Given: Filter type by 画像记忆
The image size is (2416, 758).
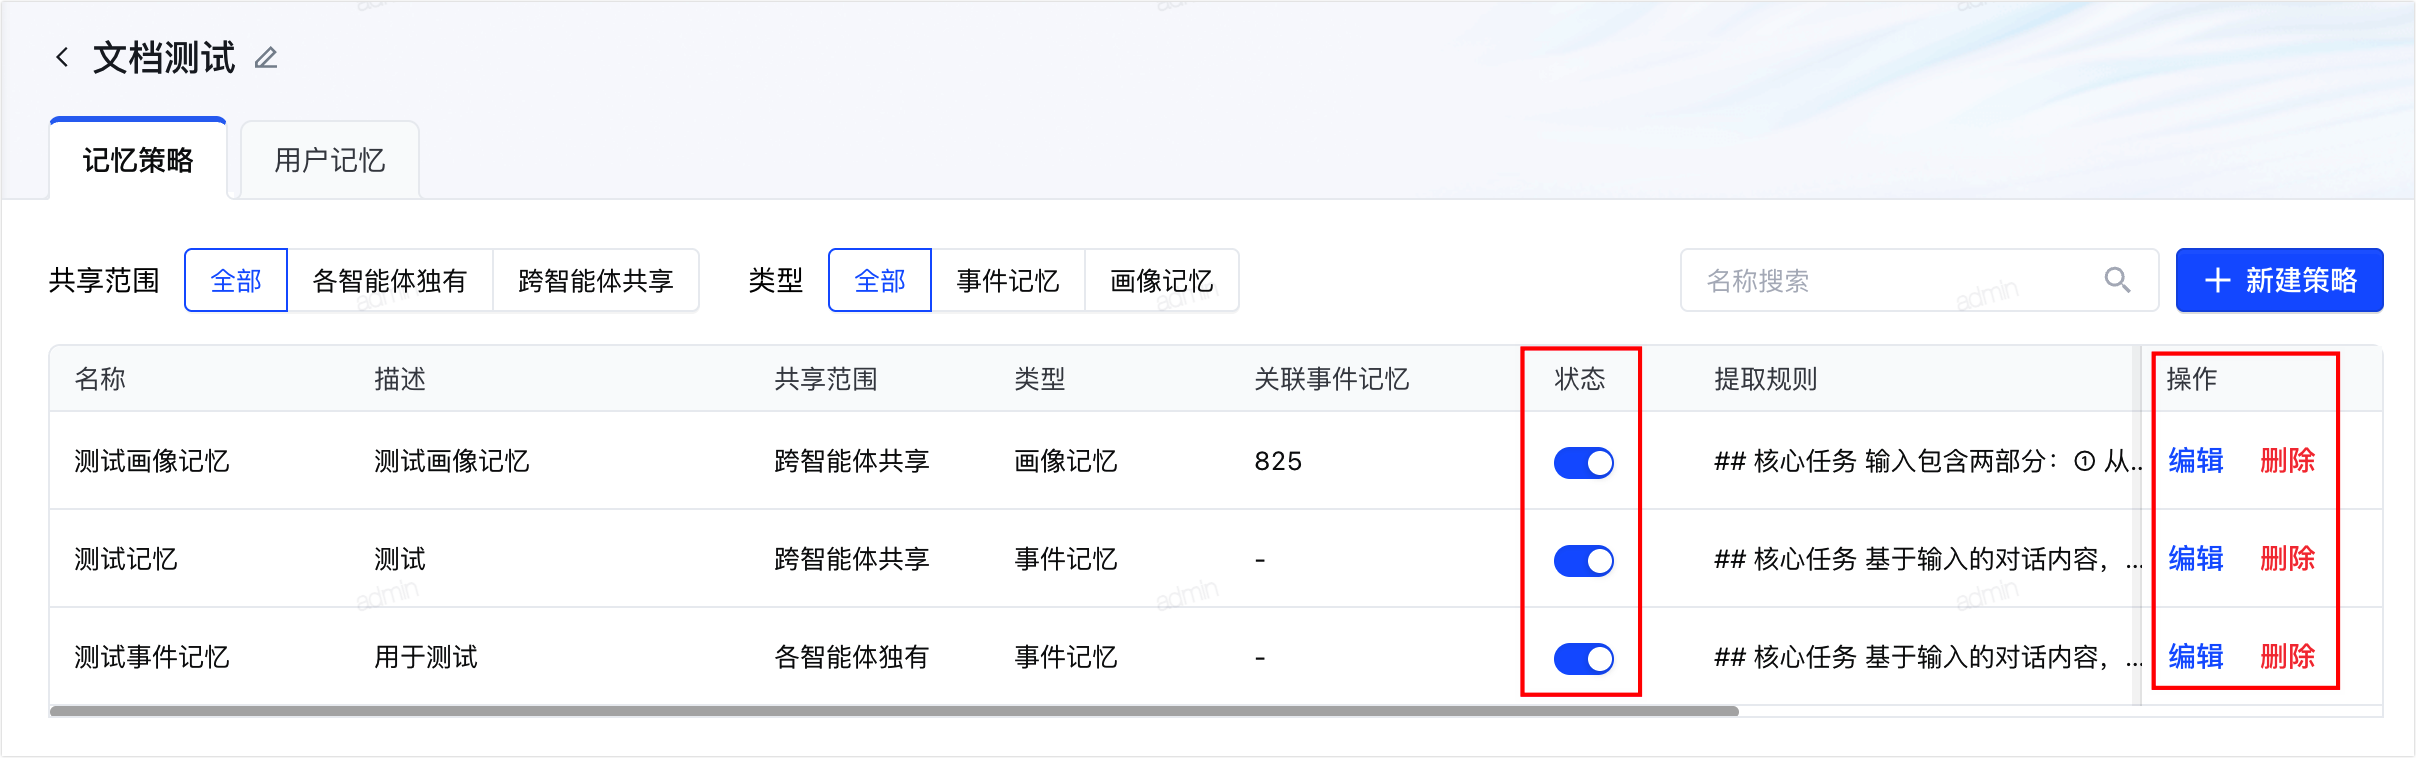Looking at the screenshot, I should pyautogui.click(x=1162, y=281).
